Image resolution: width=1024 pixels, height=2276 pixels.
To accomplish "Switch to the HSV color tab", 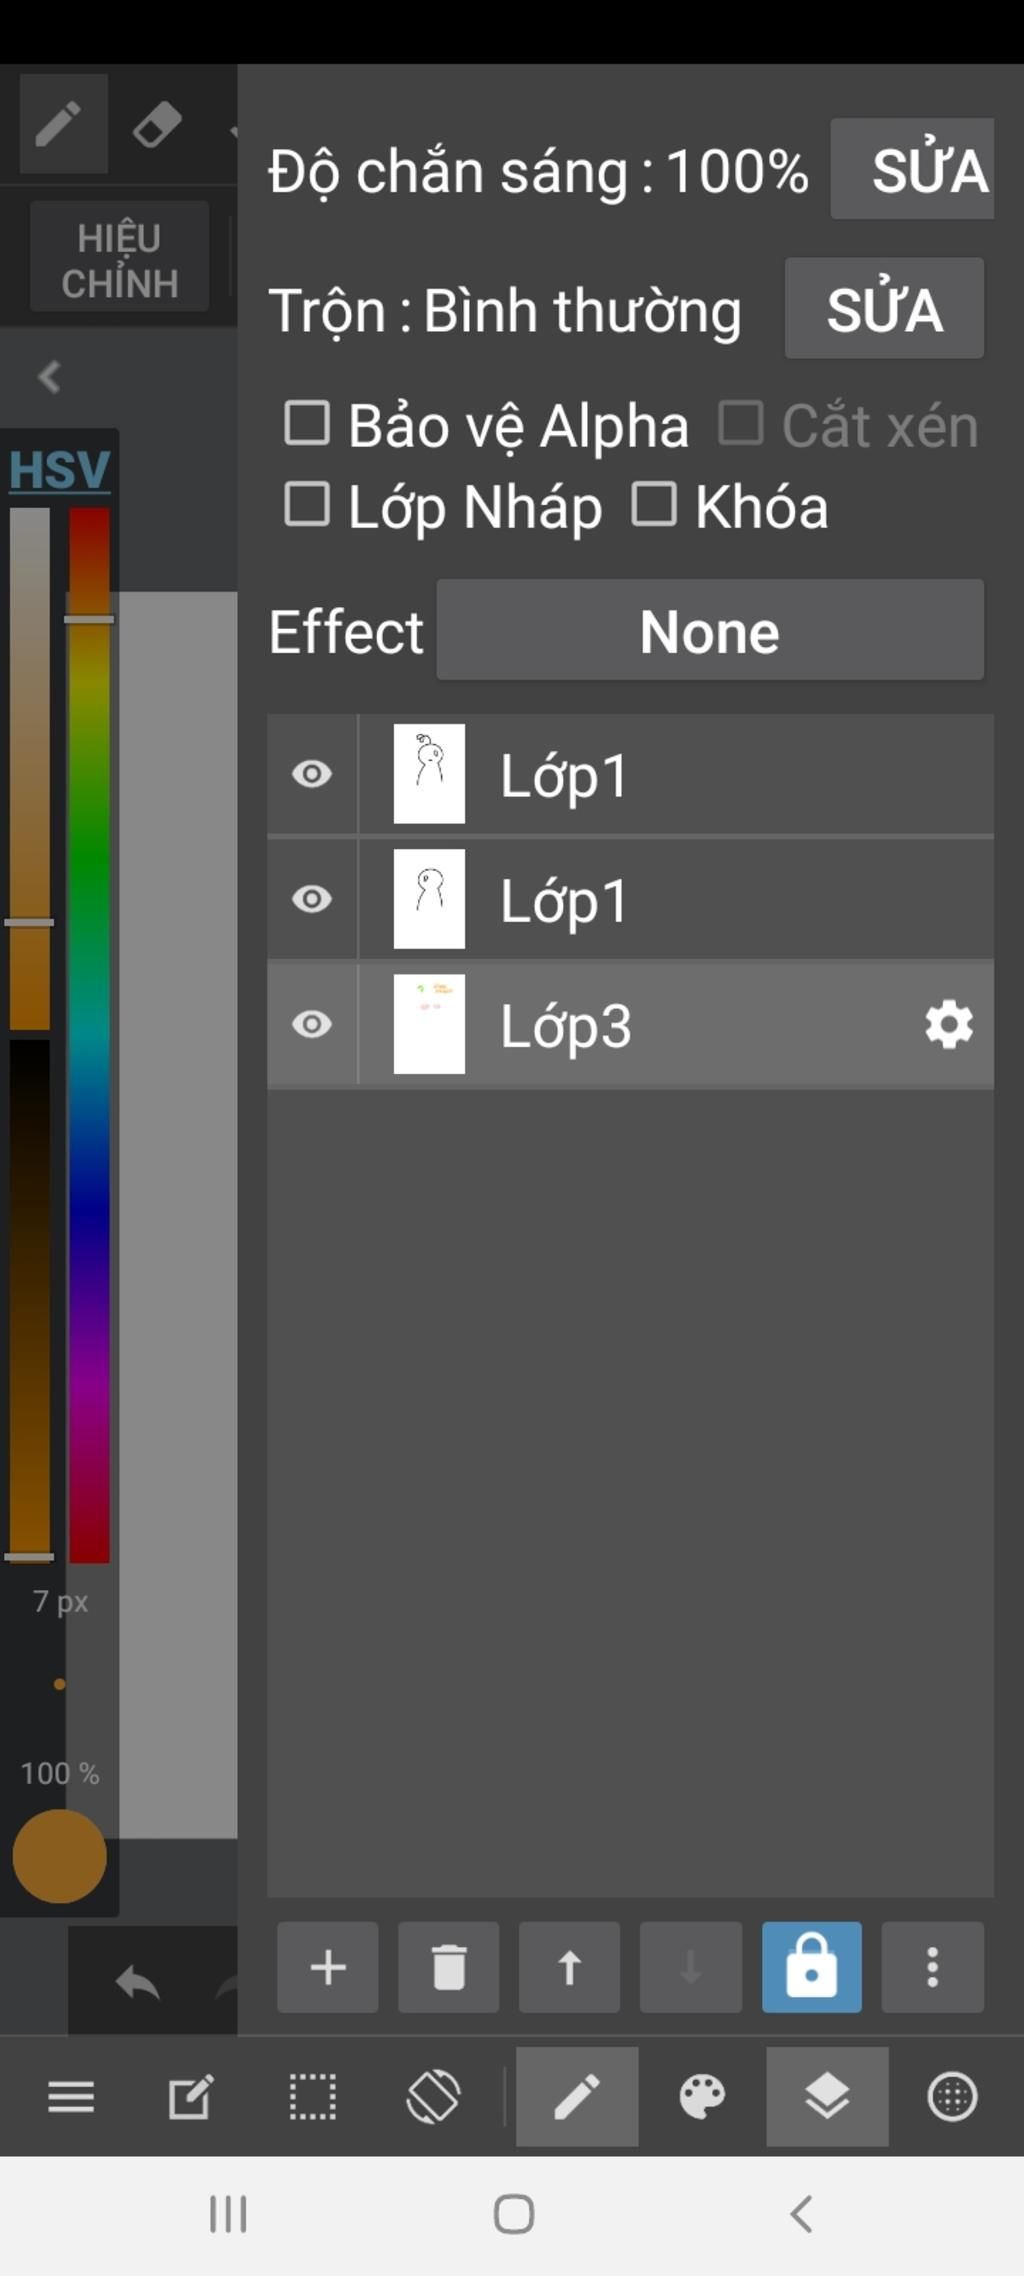I will (x=59, y=469).
